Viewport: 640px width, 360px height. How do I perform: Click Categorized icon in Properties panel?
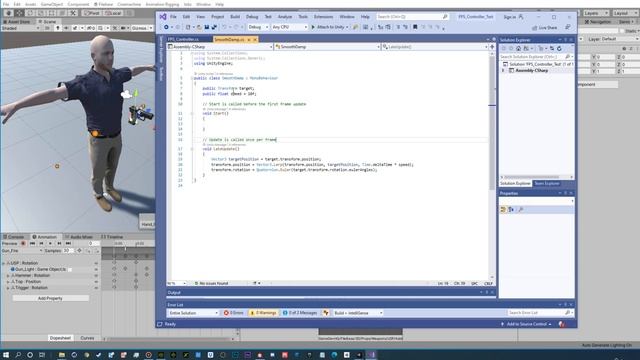point(503,209)
